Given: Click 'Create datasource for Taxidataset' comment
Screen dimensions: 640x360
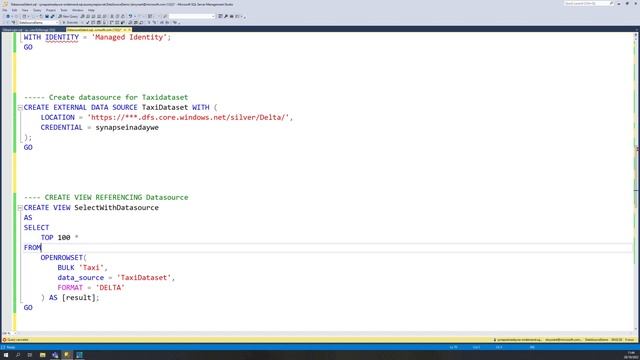Looking at the screenshot, I should (118, 97).
